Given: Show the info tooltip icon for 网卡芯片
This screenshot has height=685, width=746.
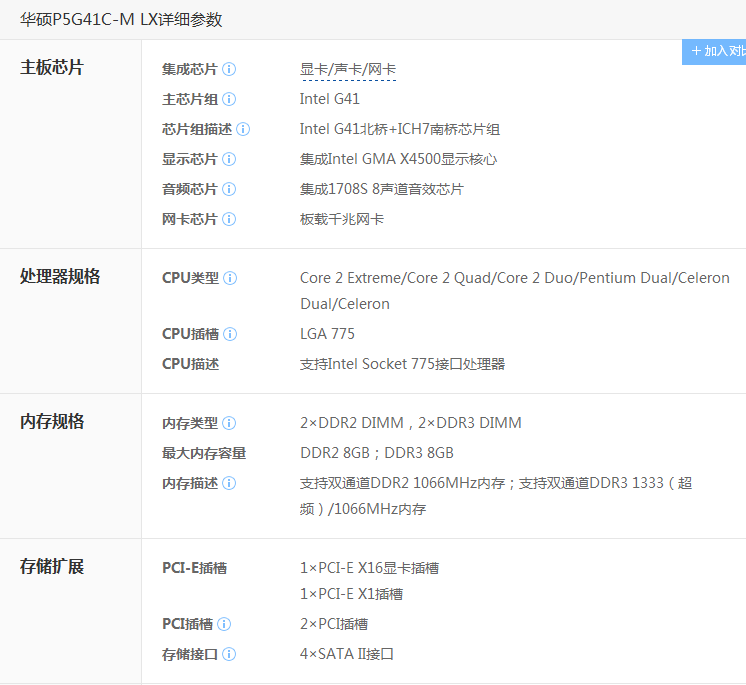Looking at the screenshot, I should [229, 219].
